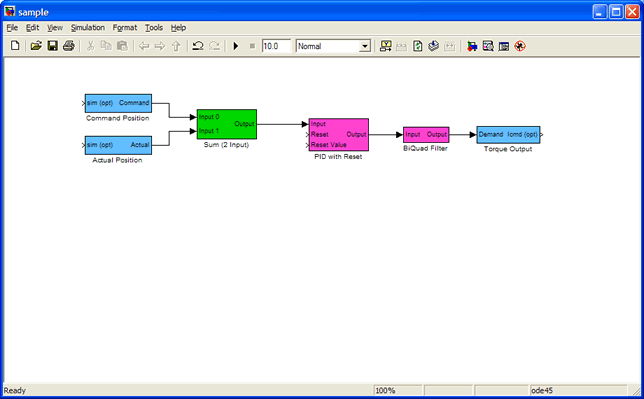Select the BiQuad Filter block
This screenshot has width=644, height=399.
[x=426, y=134]
